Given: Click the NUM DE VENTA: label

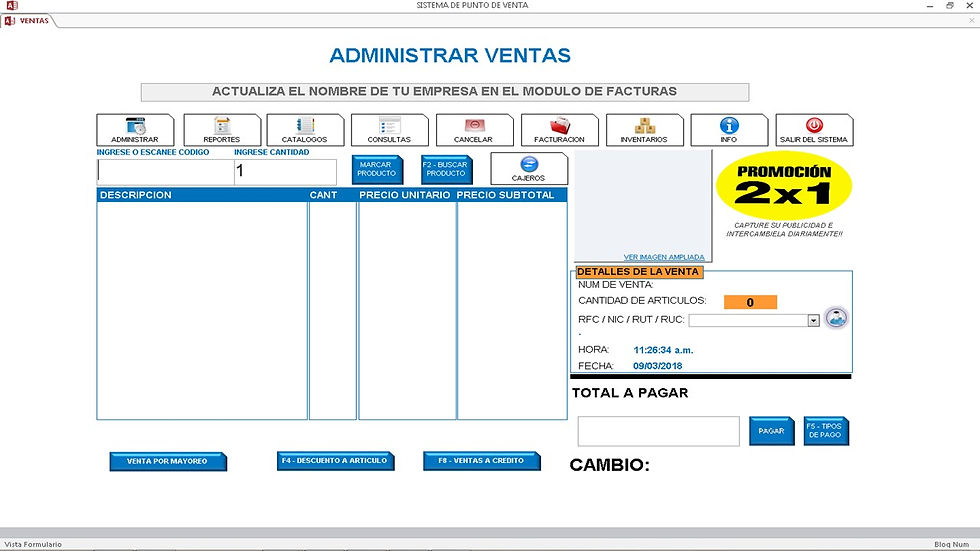Looking at the screenshot, I should point(616,285).
